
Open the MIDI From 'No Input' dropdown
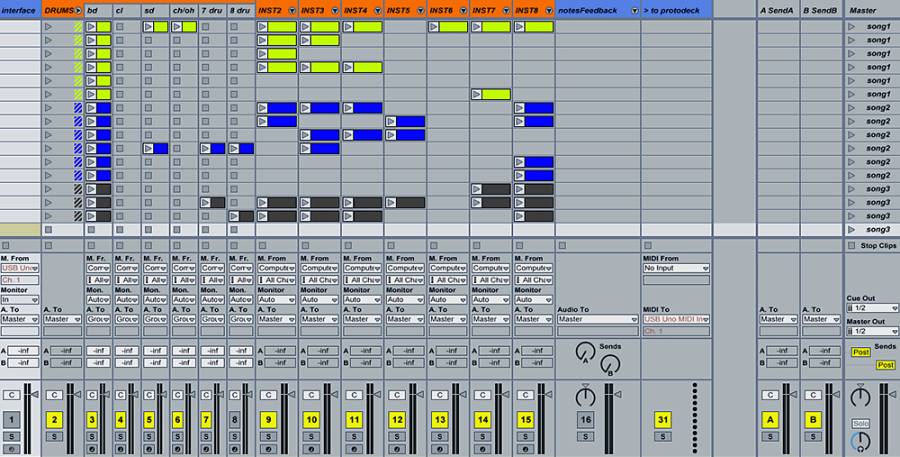[676, 268]
